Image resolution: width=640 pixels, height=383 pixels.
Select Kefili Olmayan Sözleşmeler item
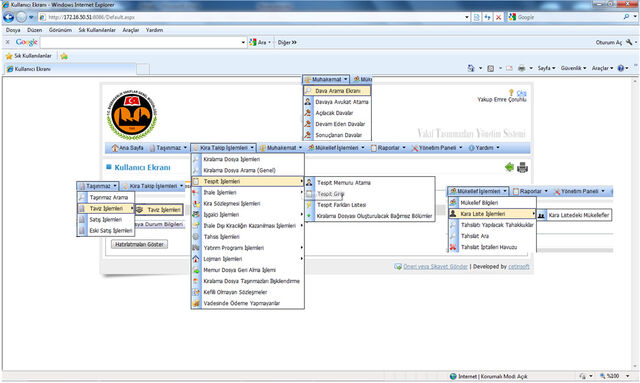tap(248, 292)
